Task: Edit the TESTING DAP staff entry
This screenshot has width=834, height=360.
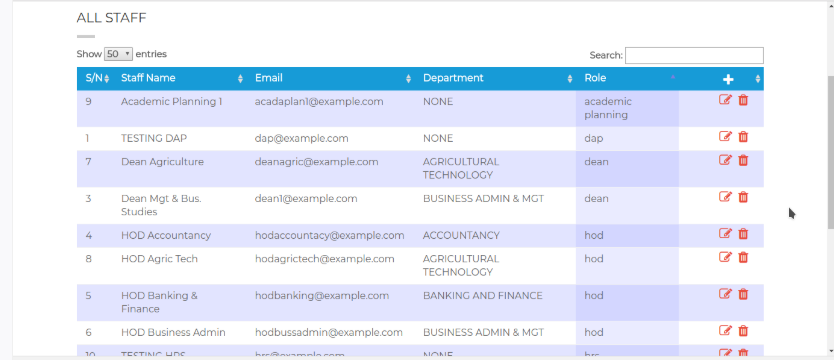Action: click(725, 137)
